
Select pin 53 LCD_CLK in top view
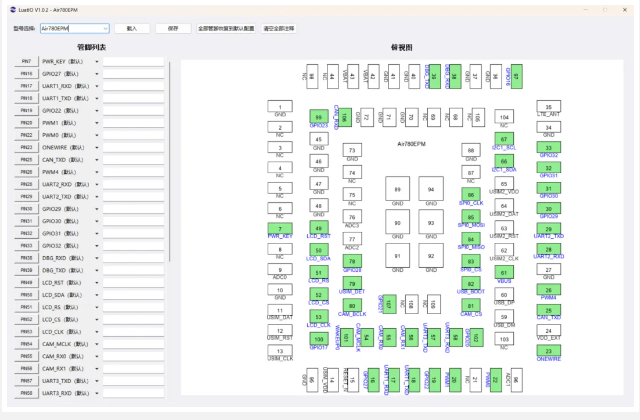point(319,316)
